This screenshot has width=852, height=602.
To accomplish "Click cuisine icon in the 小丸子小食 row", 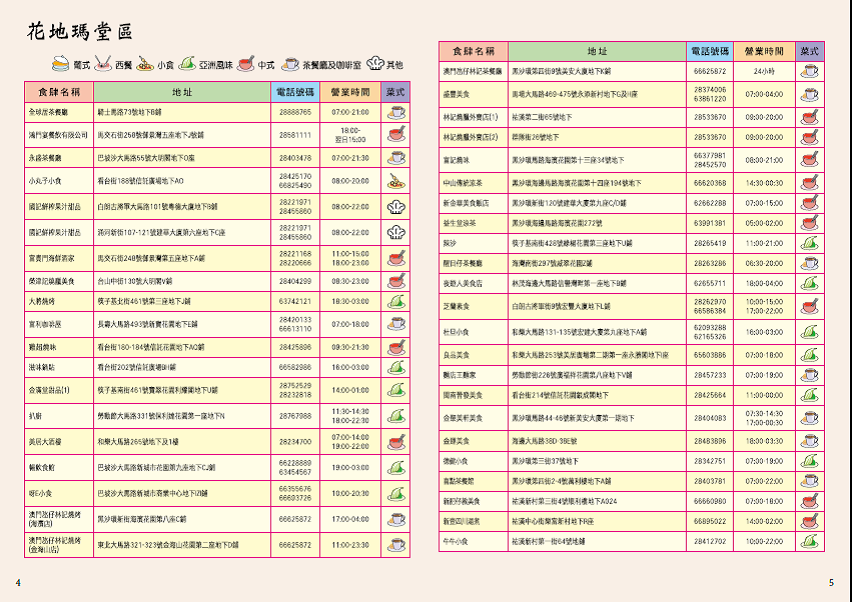I will click(x=396, y=181).
